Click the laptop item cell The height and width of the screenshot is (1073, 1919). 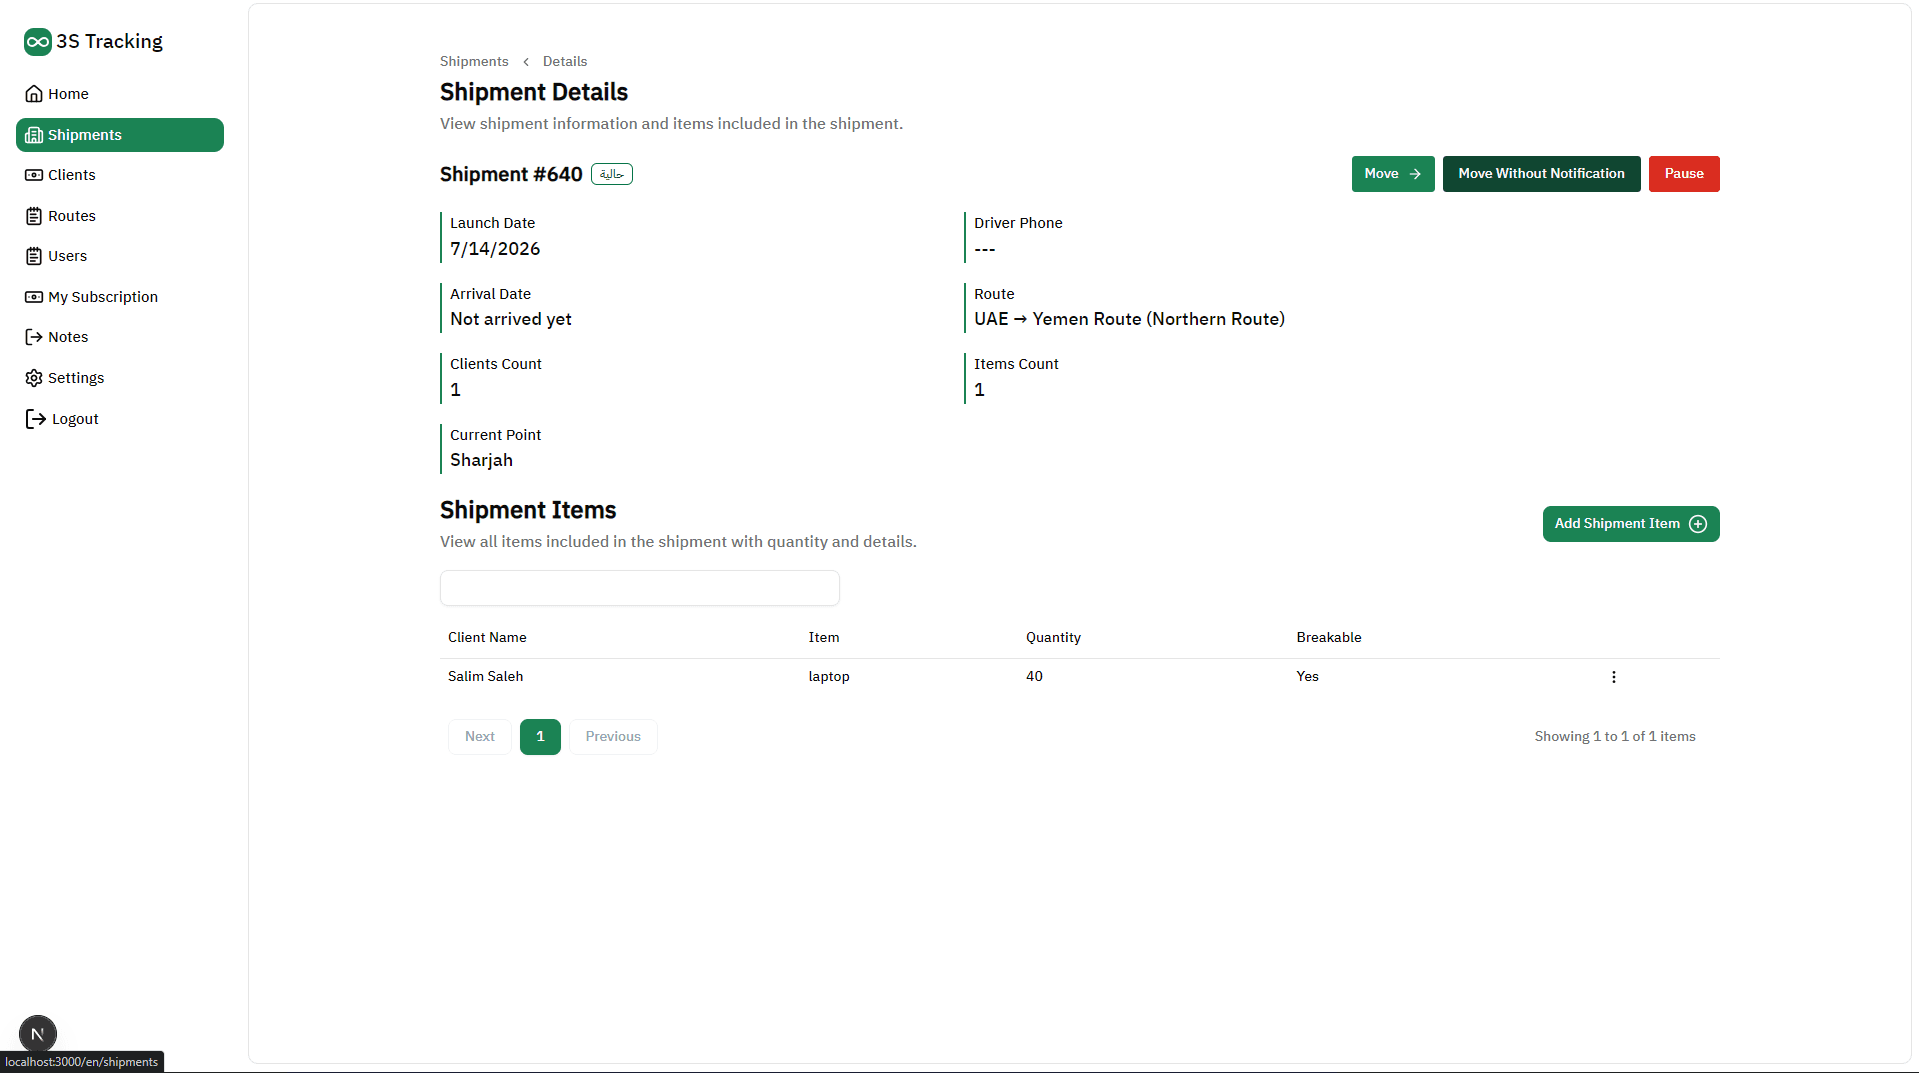[x=829, y=677]
